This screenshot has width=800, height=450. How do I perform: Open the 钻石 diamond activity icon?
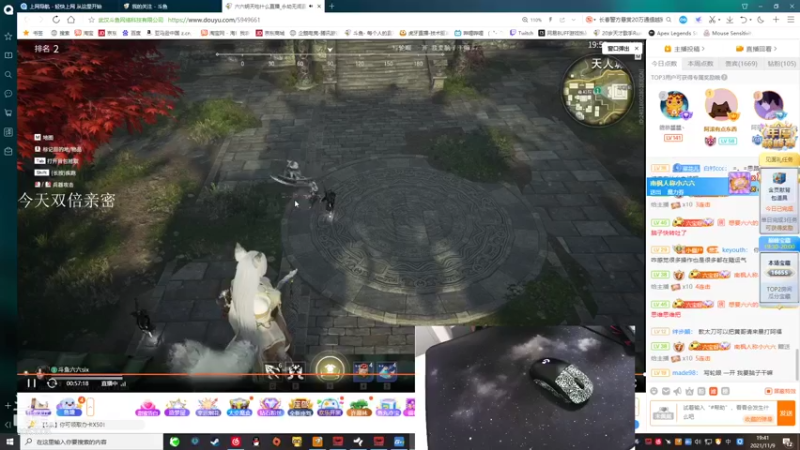click(x=270, y=408)
